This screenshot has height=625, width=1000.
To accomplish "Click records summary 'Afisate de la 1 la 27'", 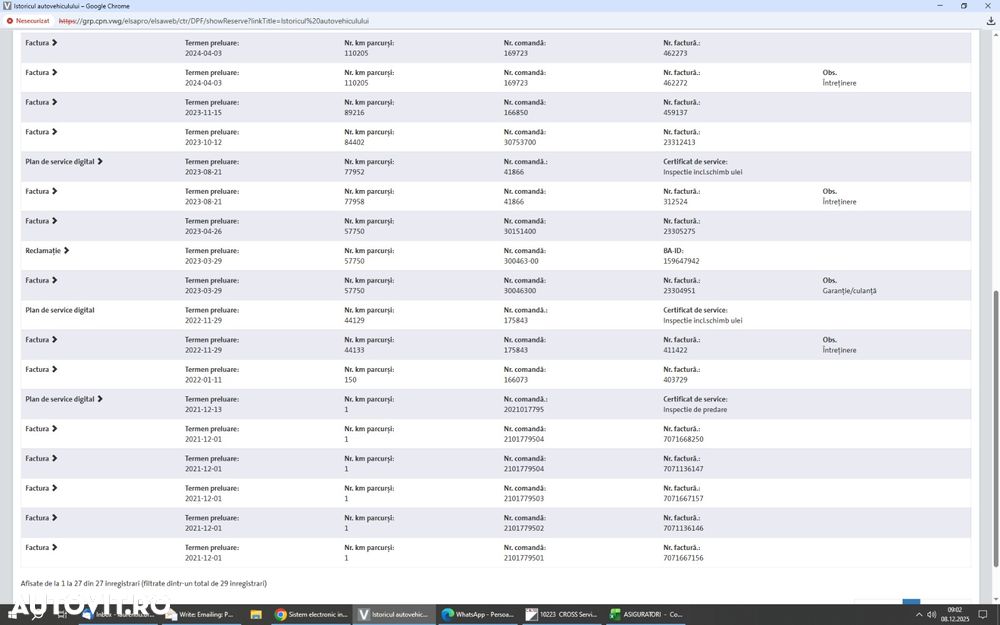I will point(143,584).
